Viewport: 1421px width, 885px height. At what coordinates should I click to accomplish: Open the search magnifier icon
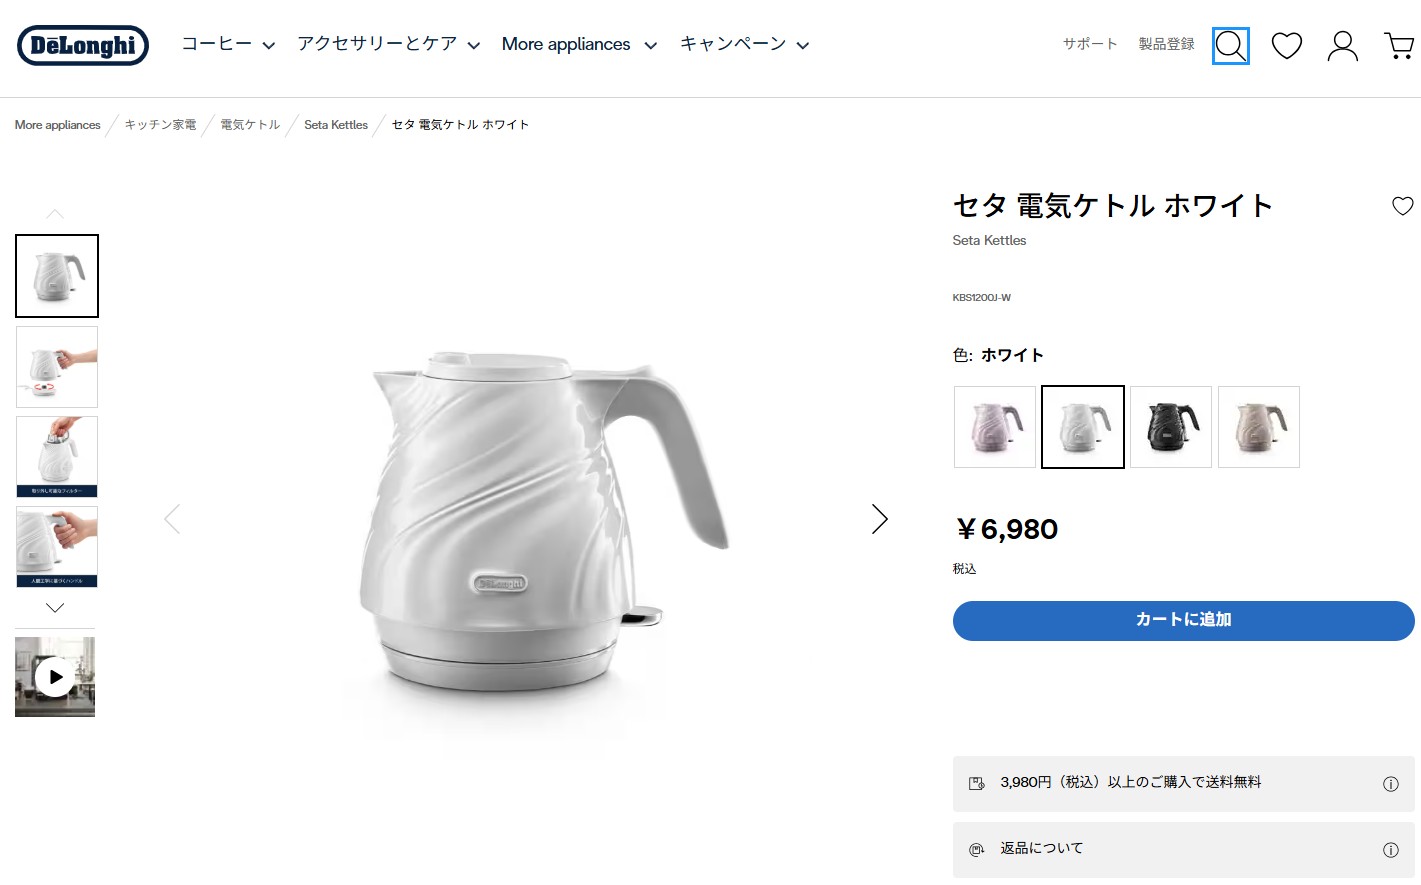point(1230,45)
